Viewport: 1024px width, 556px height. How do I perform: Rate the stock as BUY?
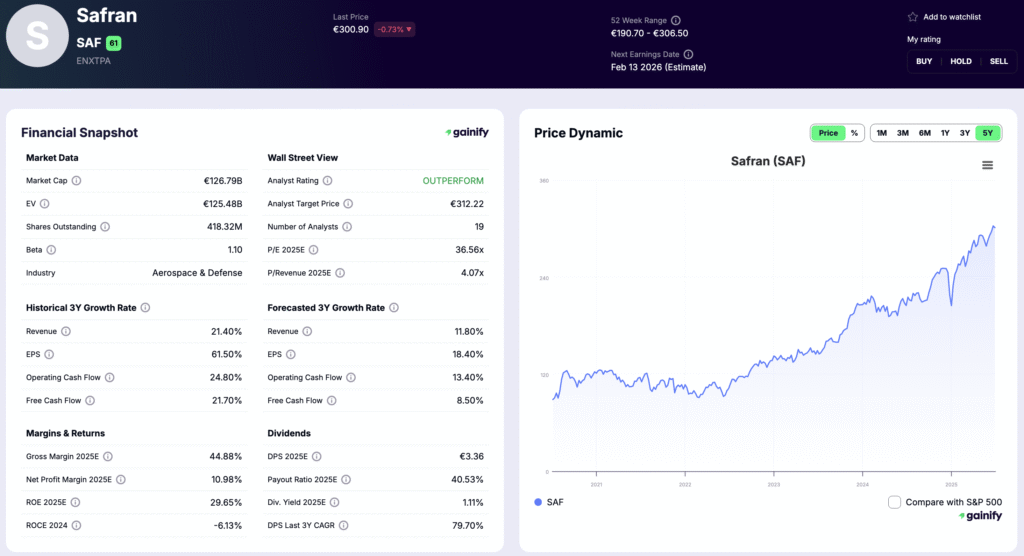[x=924, y=61]
